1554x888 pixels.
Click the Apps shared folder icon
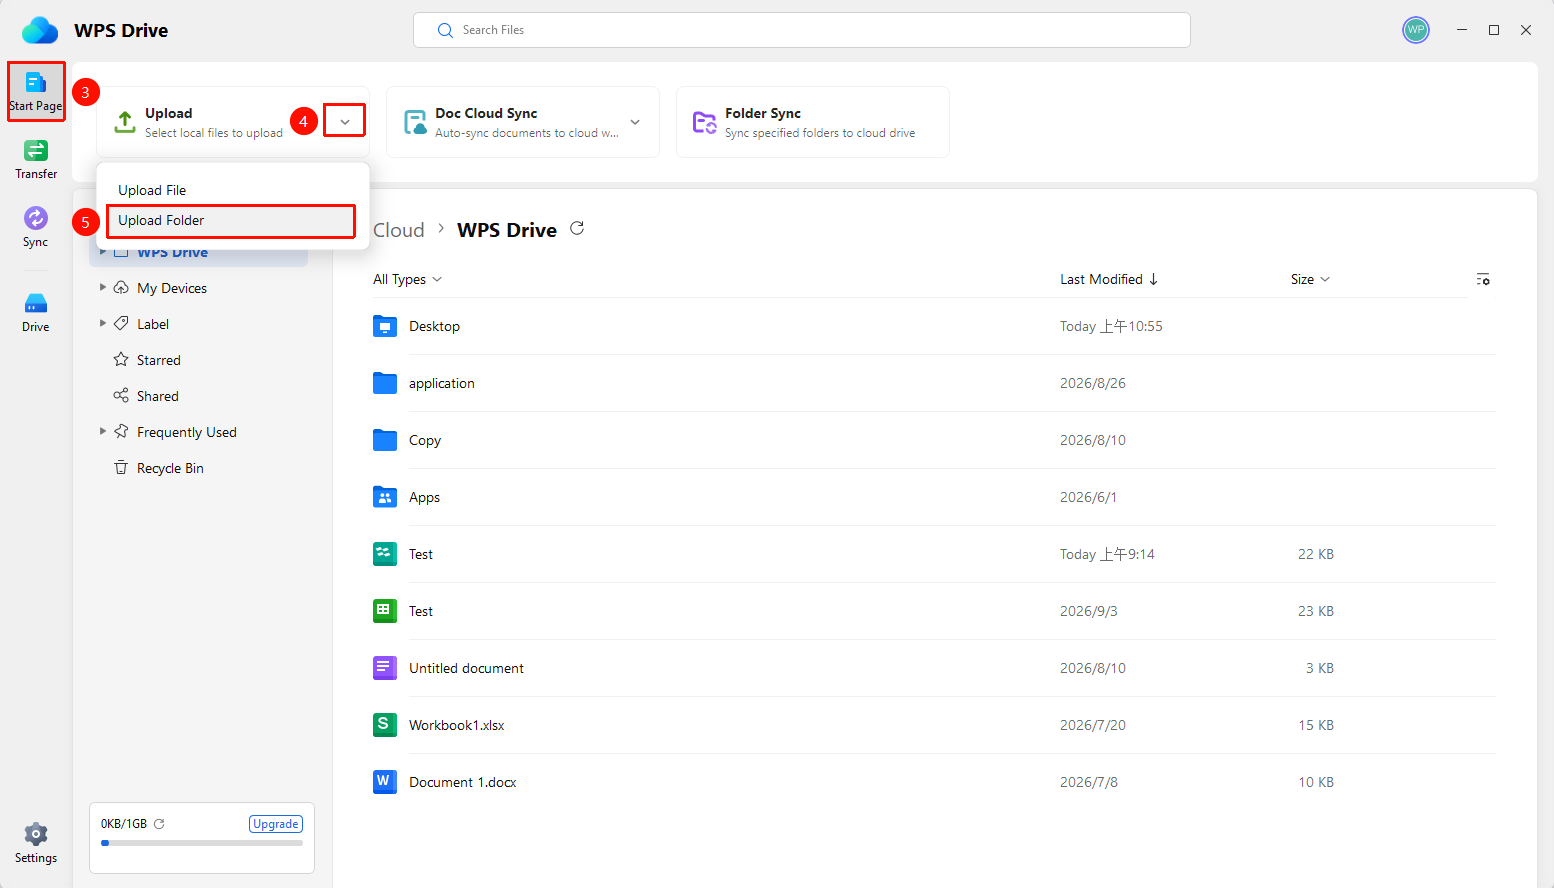385,497
